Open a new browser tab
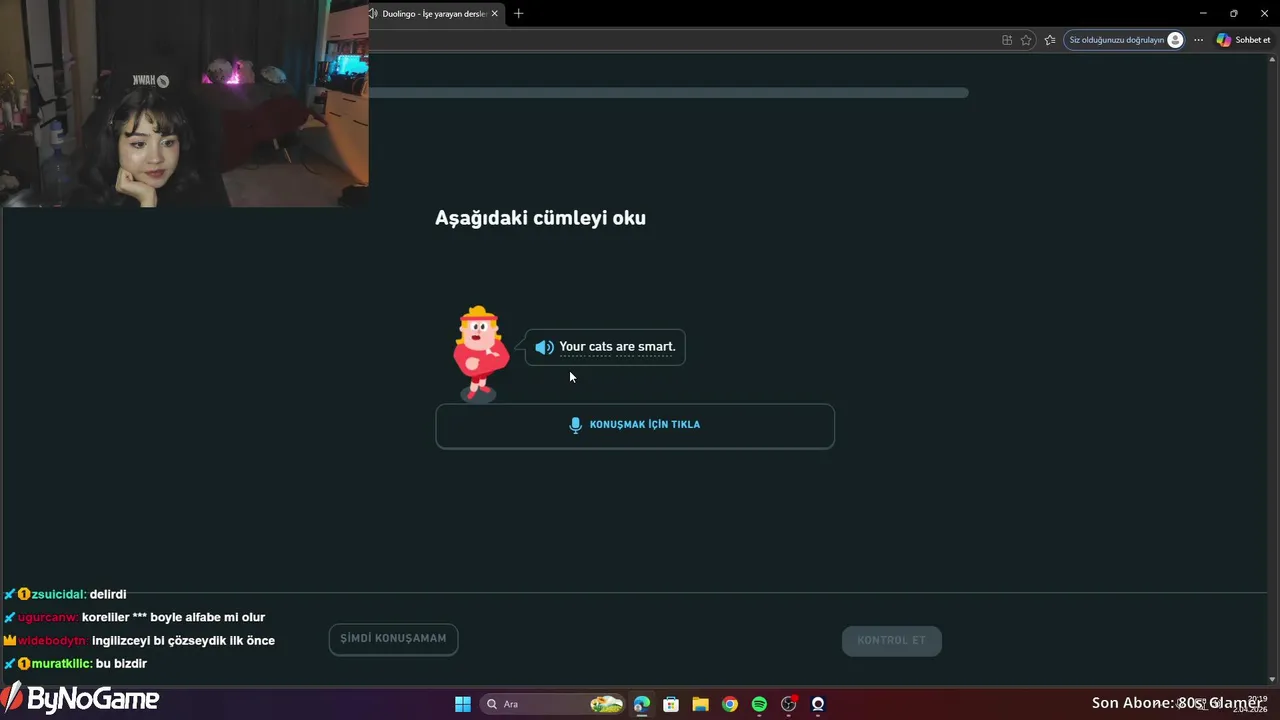 (518, 14)
